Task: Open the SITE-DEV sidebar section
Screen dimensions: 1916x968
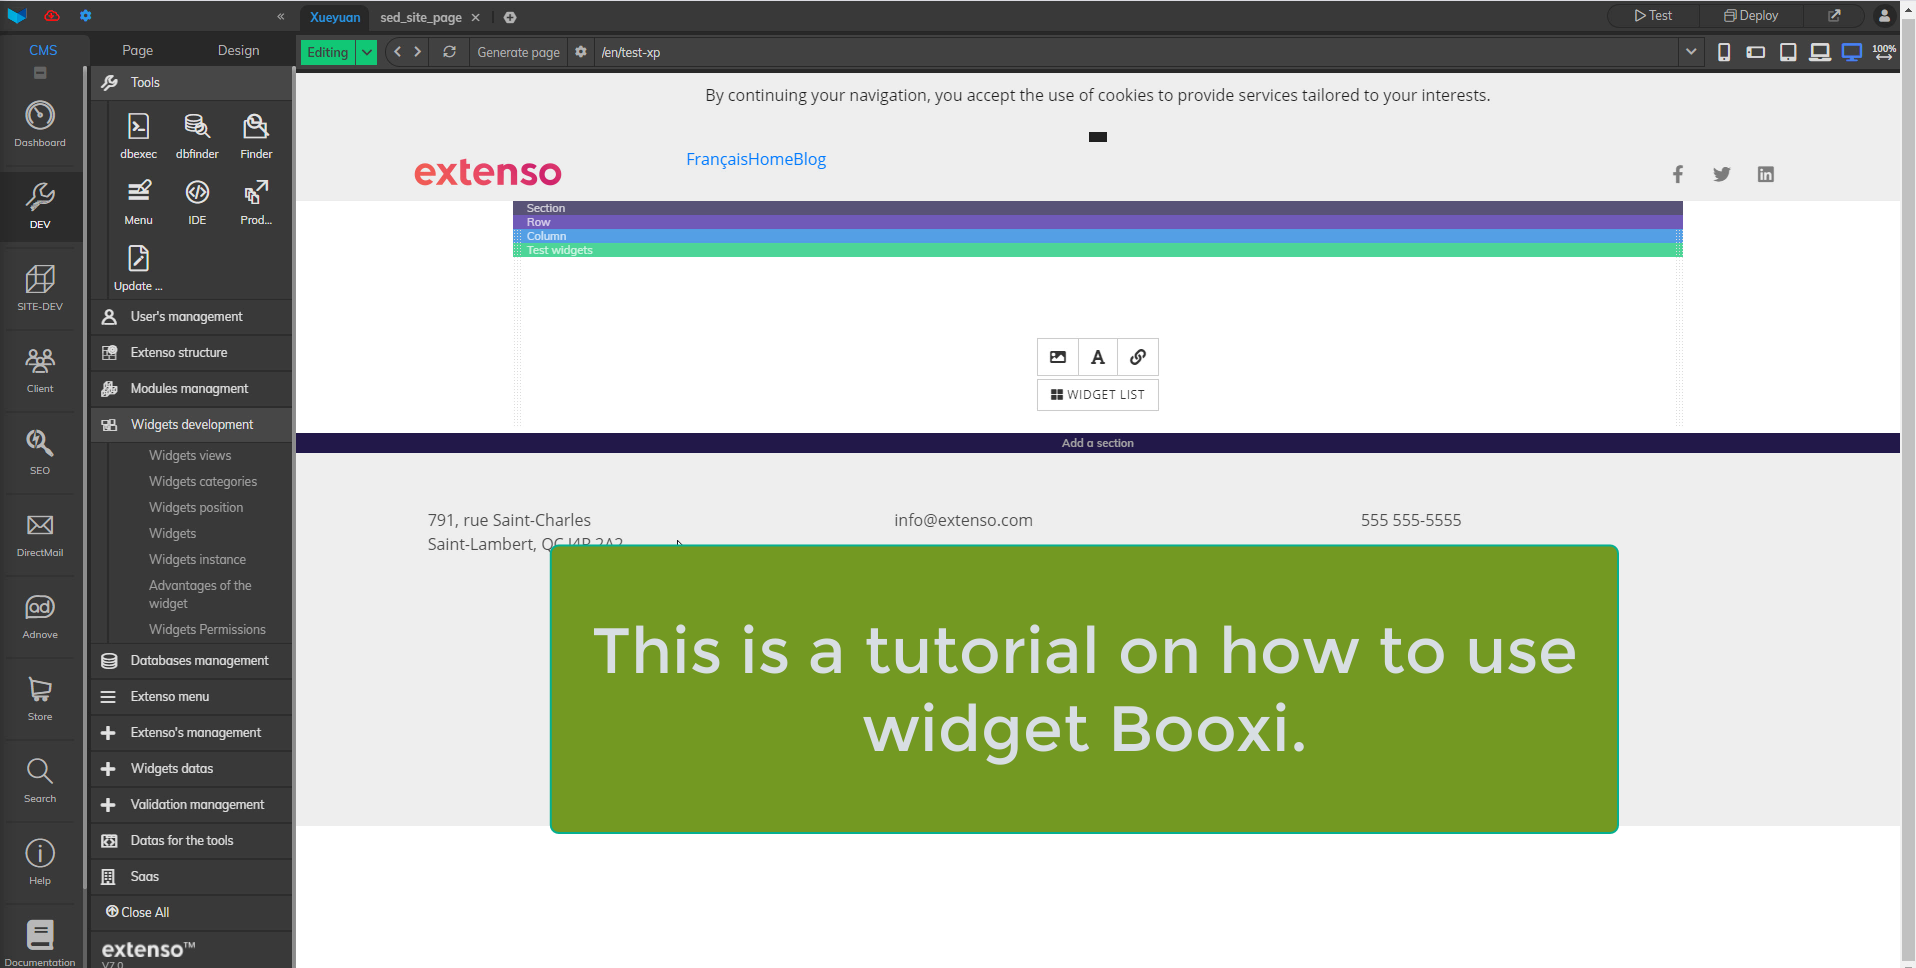Action: pyautogui.click(x=40, y=288)
